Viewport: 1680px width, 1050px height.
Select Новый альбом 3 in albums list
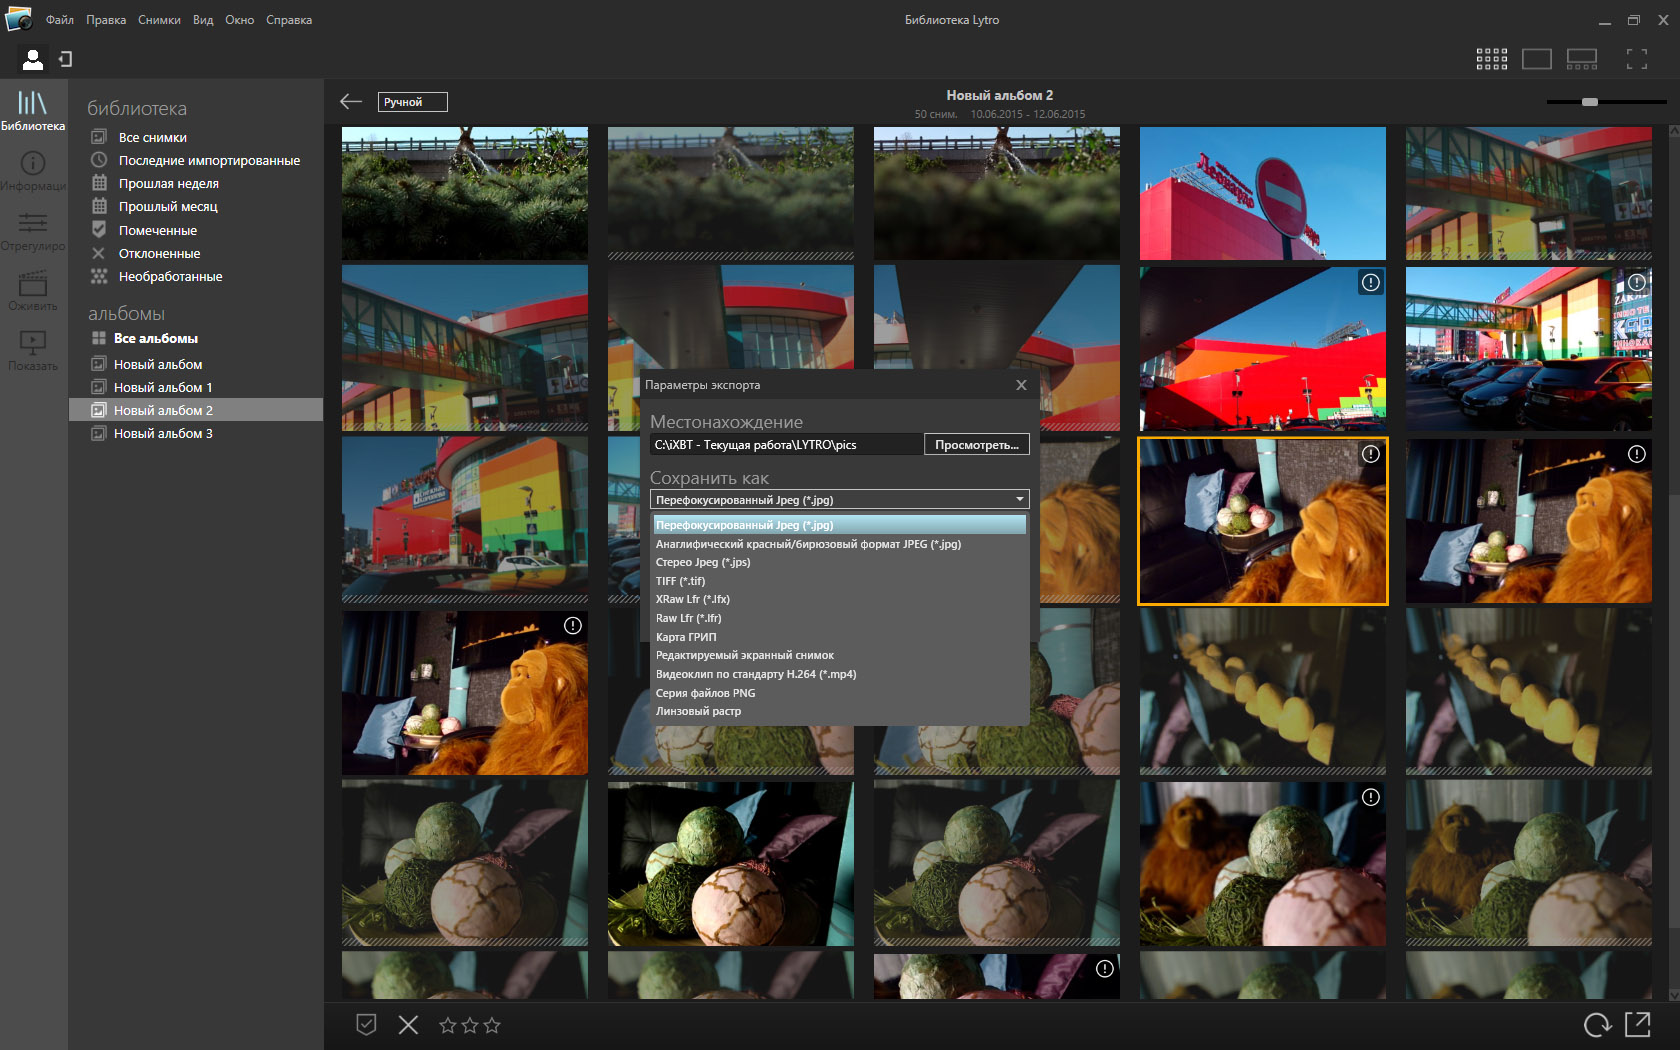coord(163,434)
